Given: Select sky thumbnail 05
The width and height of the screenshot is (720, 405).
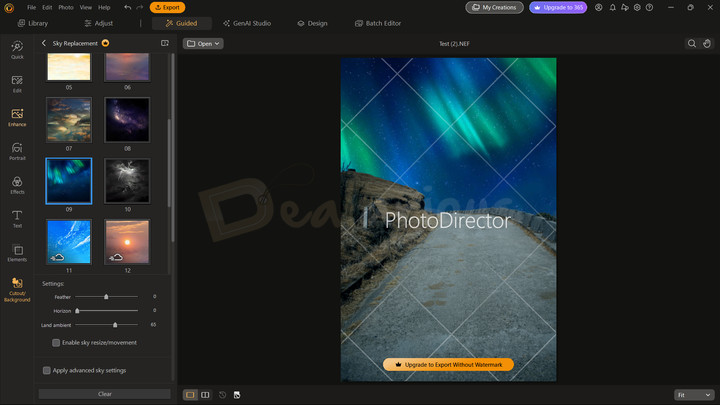Looking at the screenshot, I should tap(69, 67).
